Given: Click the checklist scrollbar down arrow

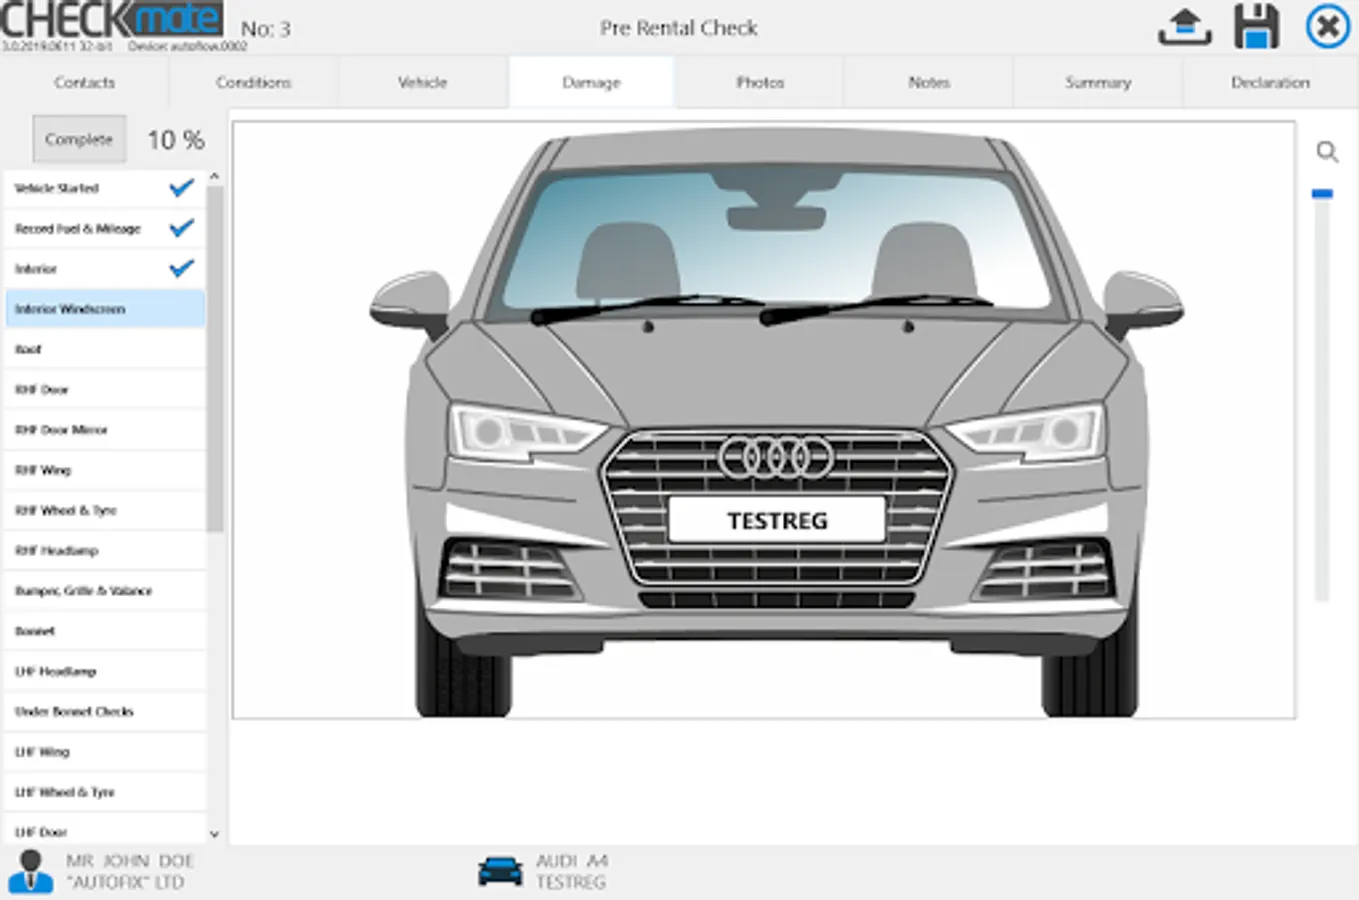Looking at the screenshot, I should [214, 833].
